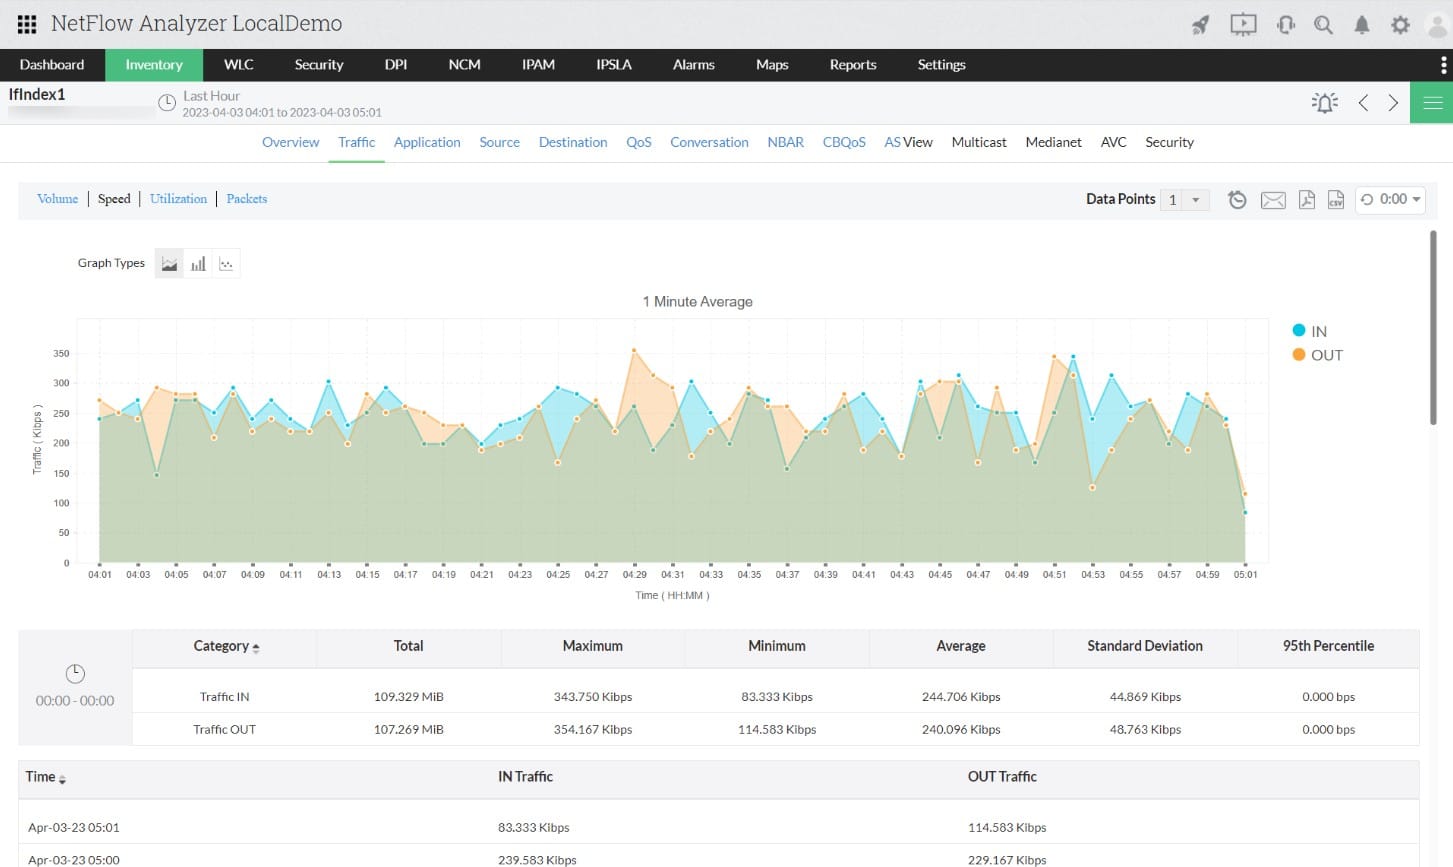The width and height of the screenshot is (1453, 867).
Task: Switch to the Multicast tab
Action: pyautogui.click(x=979, y=143)
